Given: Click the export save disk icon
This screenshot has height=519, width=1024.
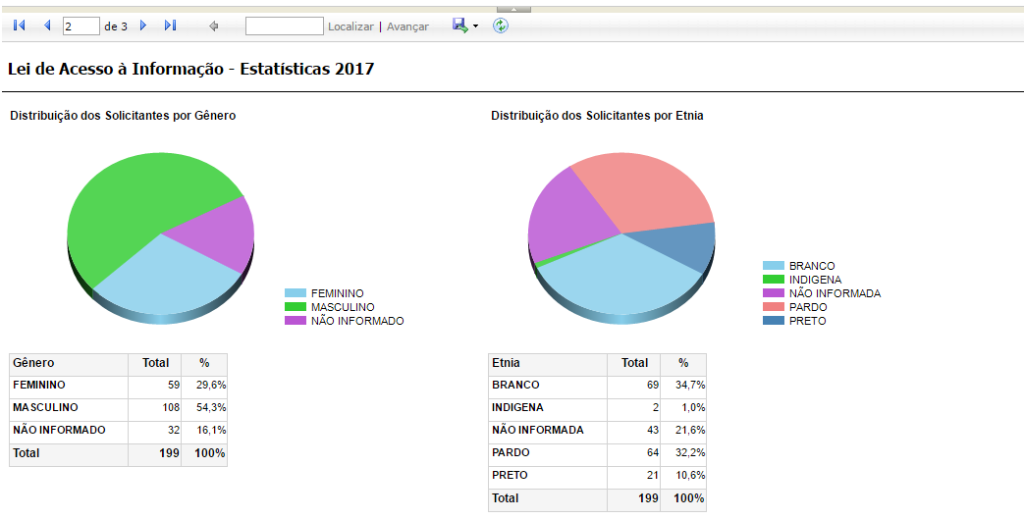Looking at the screenshot, I should pos(460,25).
